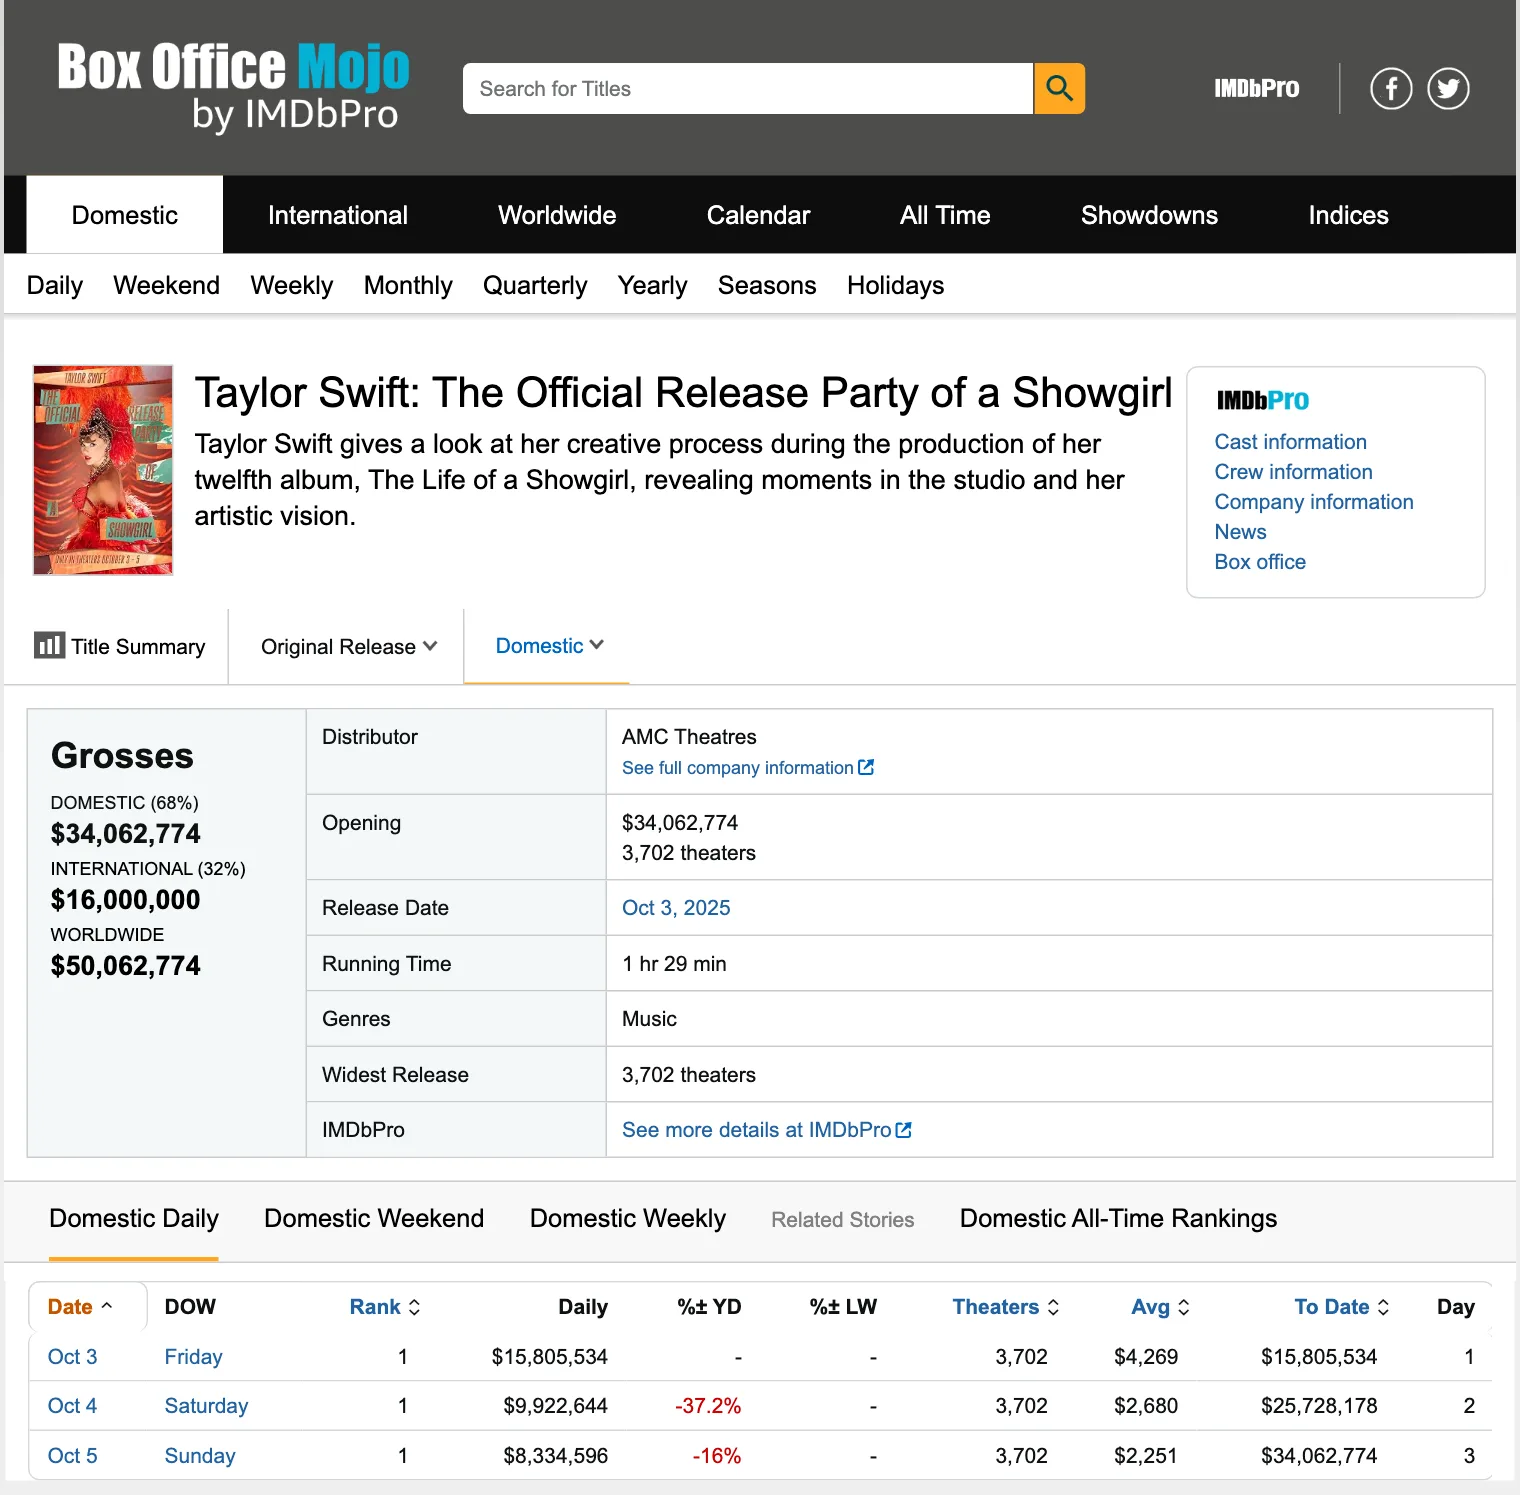Click the IMDbPro logo in sidebar box
Image resolution: width=1520 pixels, height=1495 pixels.
[x=1262, y=400]
